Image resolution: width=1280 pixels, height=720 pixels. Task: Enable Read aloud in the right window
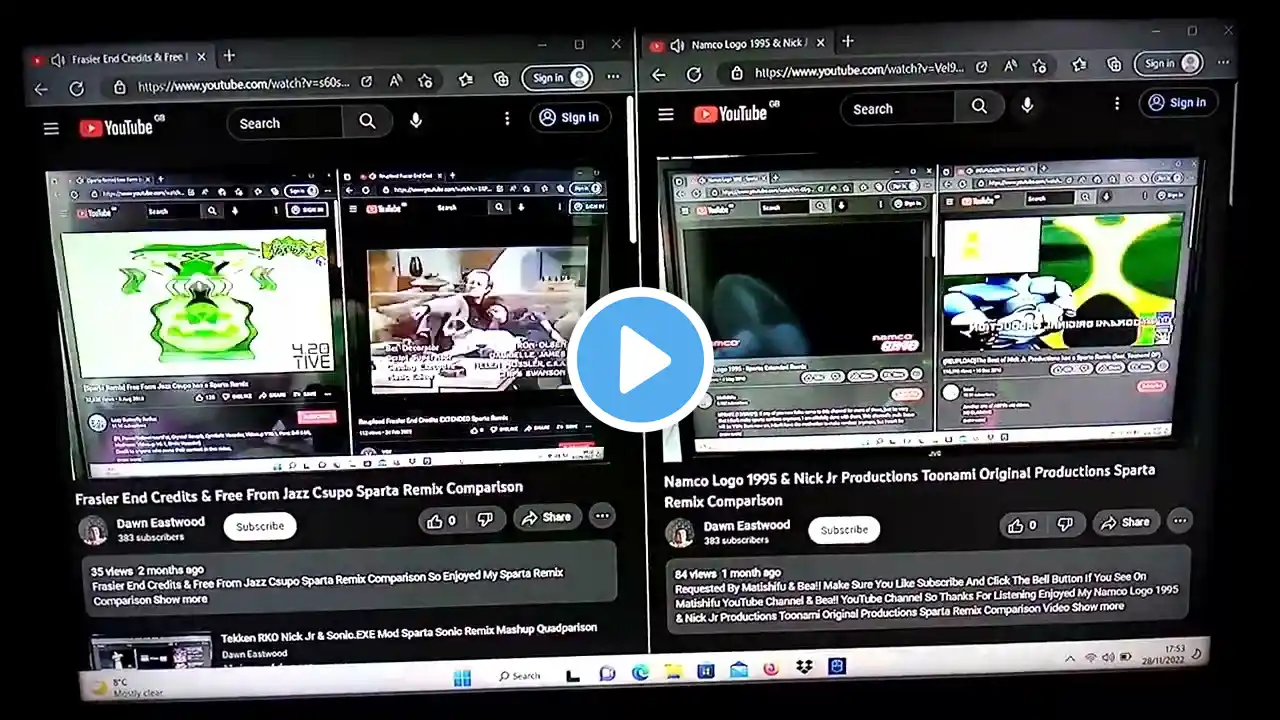(x=1010, y=67)
